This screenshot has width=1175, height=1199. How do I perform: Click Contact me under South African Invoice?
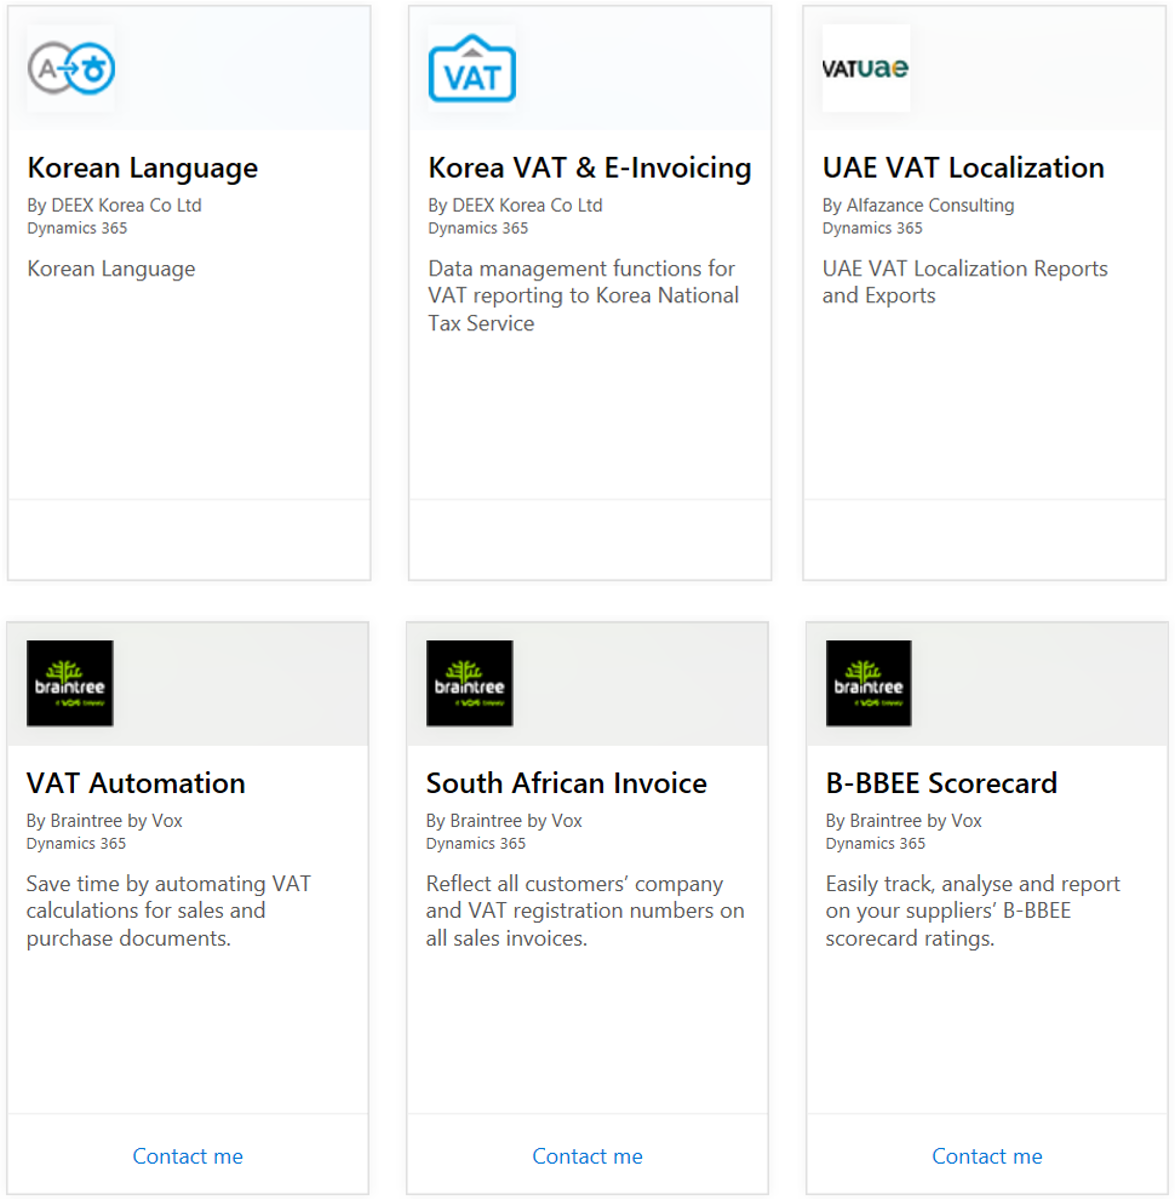click(x=587, y=1156)
